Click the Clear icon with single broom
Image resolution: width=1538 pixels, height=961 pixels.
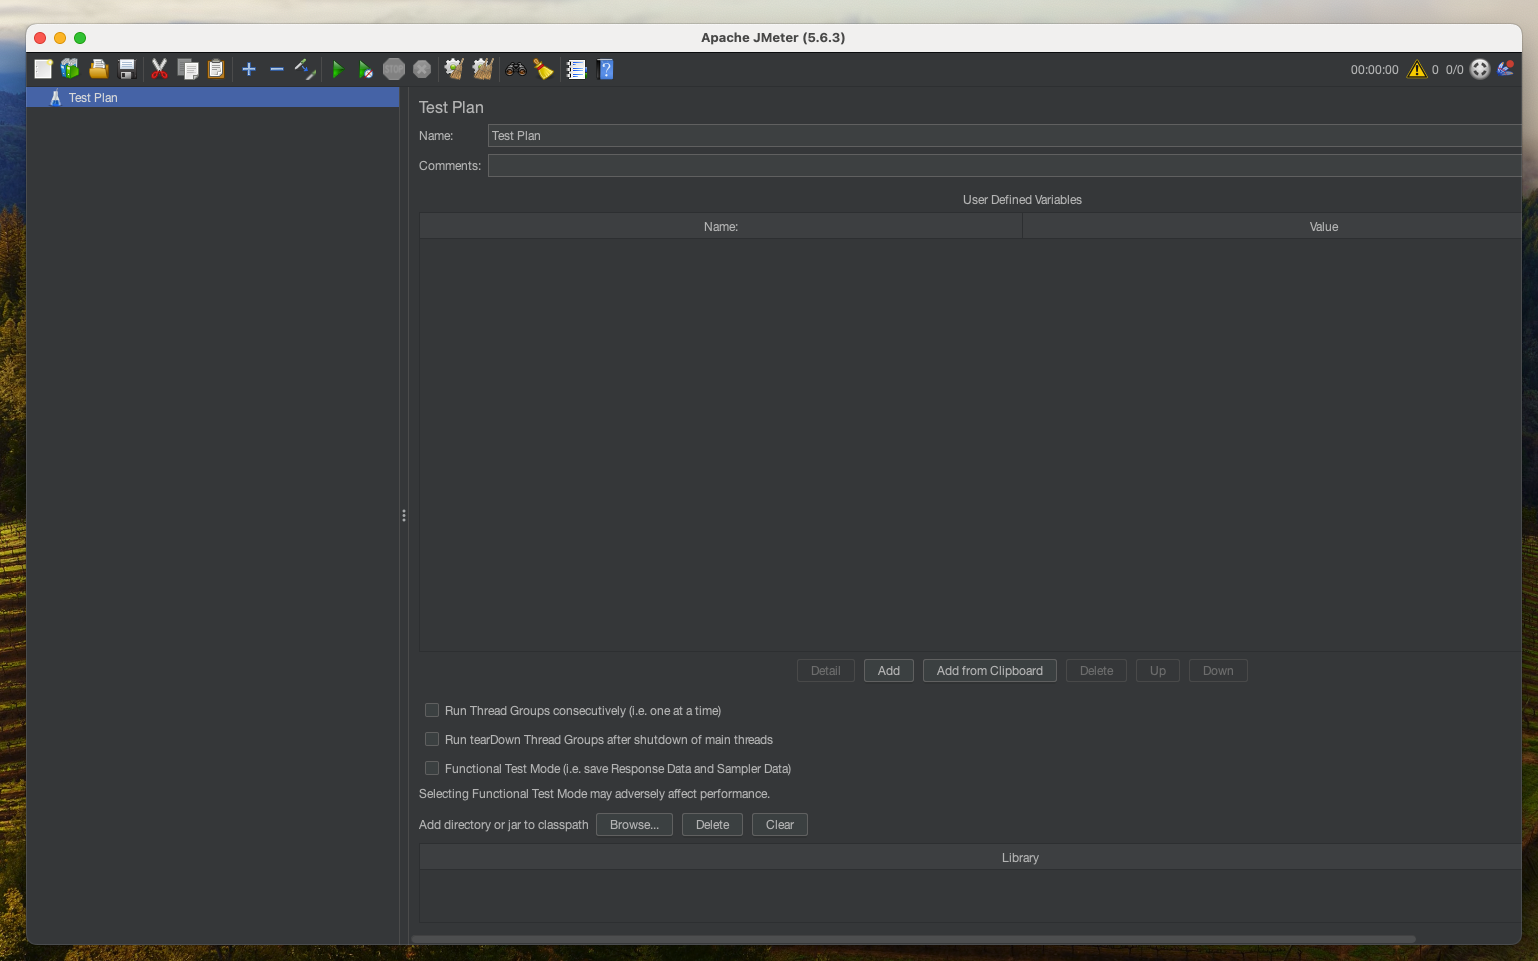(454, 69)
